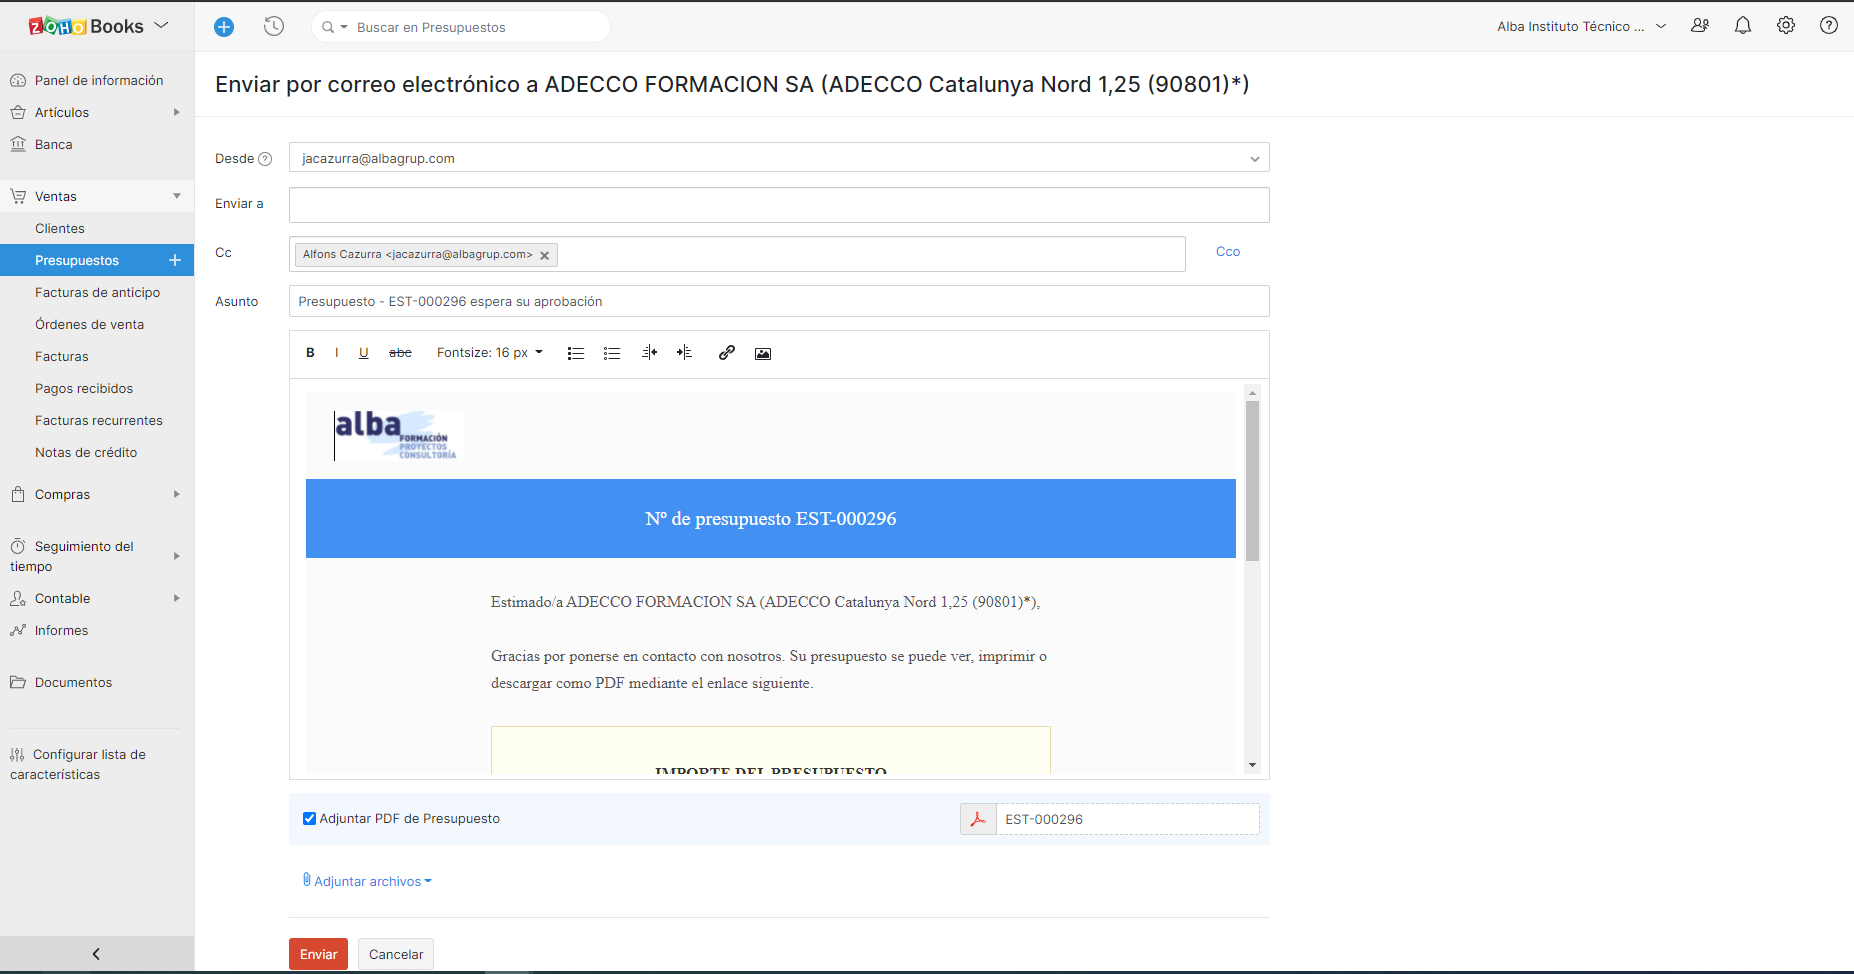The width and height of the screenshot is (1854, 974).
Task: Click the Enviar a recipient field
Action: 779,205
